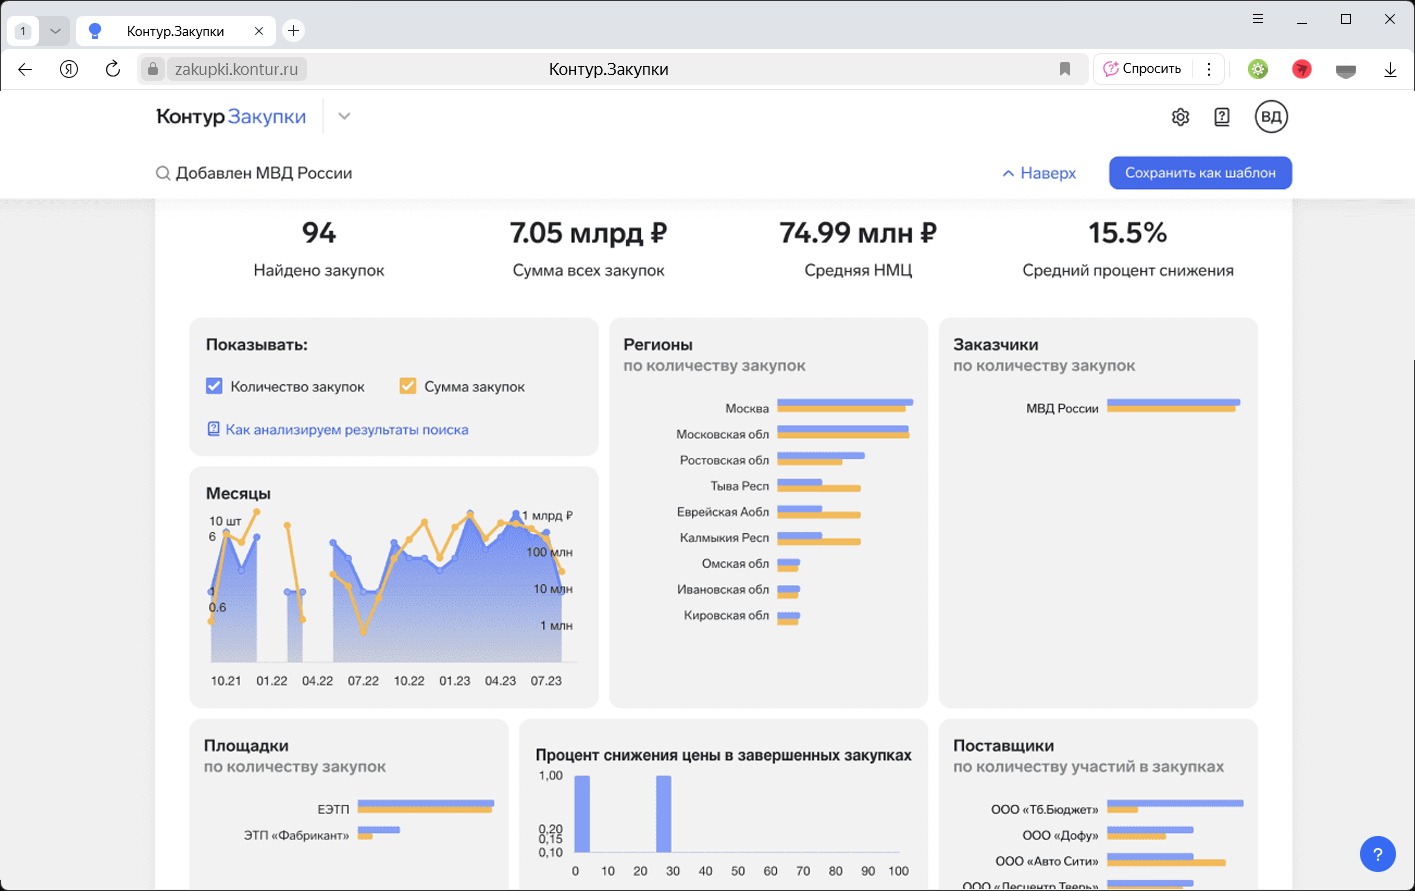Open browser downloads arrow icon
Screen dimensions: 1415x891
pyautogui.click(x=1390, y=69)
